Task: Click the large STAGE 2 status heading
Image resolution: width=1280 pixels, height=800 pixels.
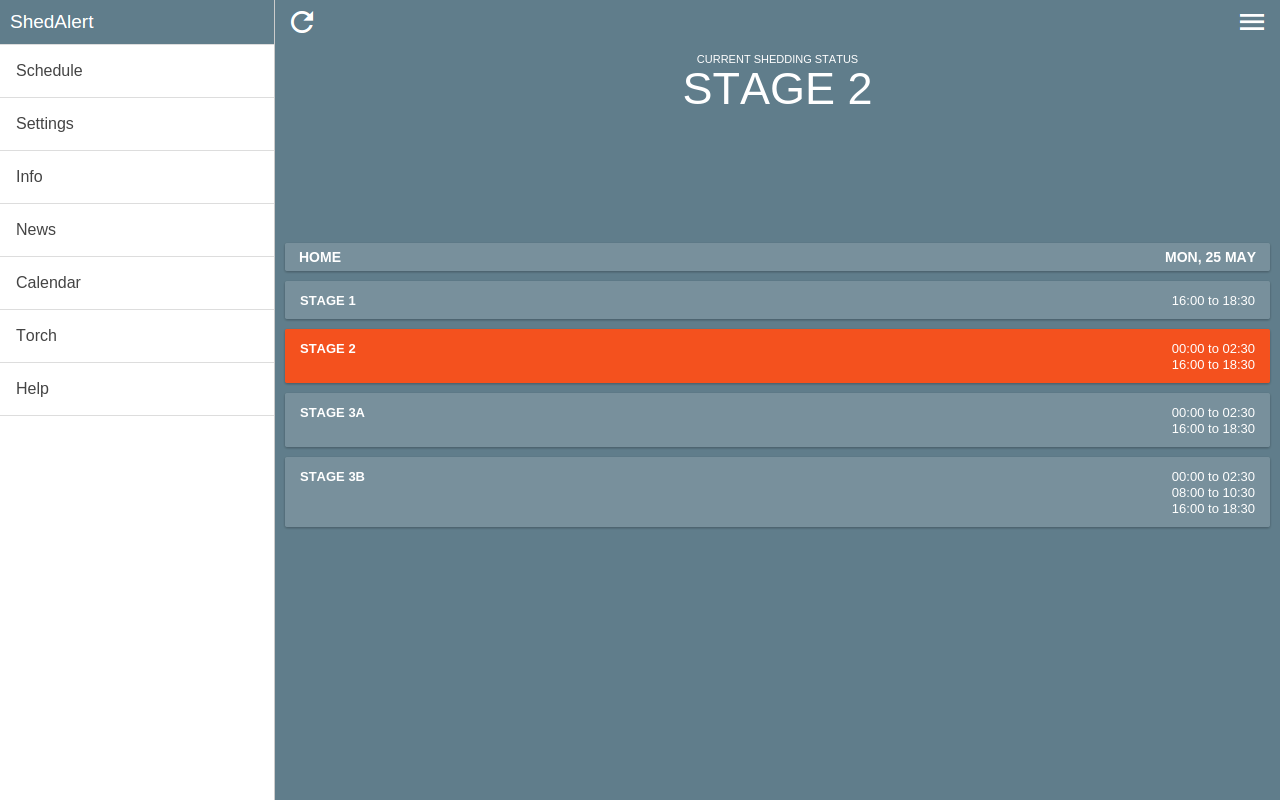Action: [x=777, y=89]
